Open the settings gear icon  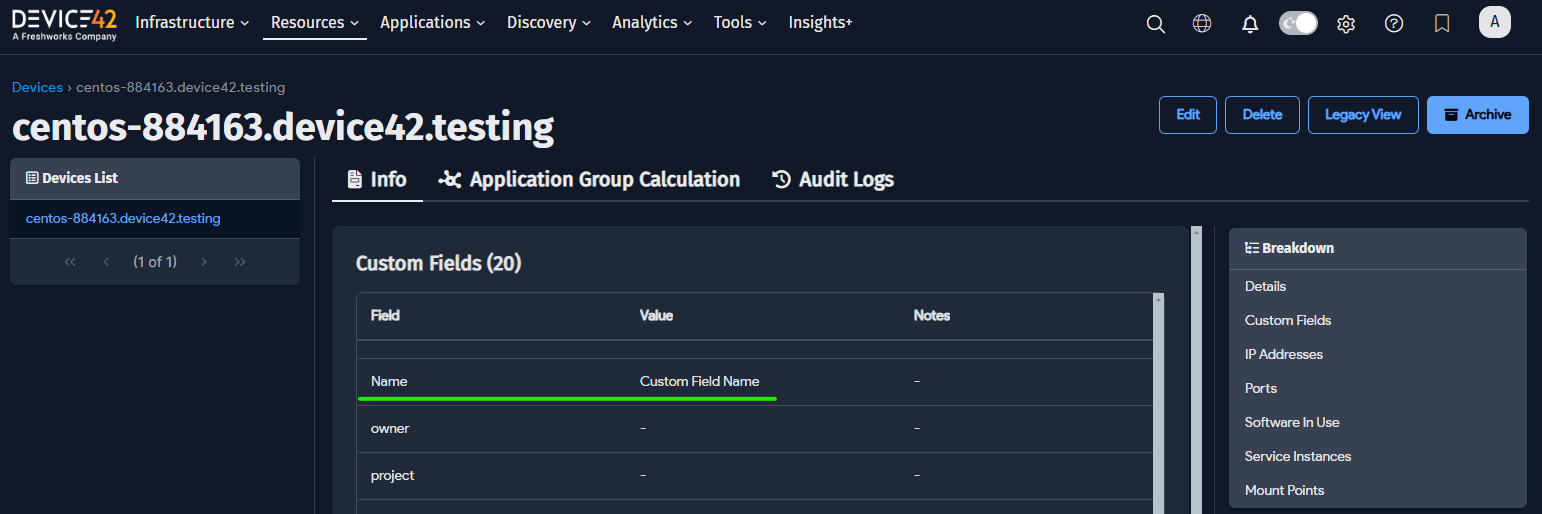click(1346, 24)
